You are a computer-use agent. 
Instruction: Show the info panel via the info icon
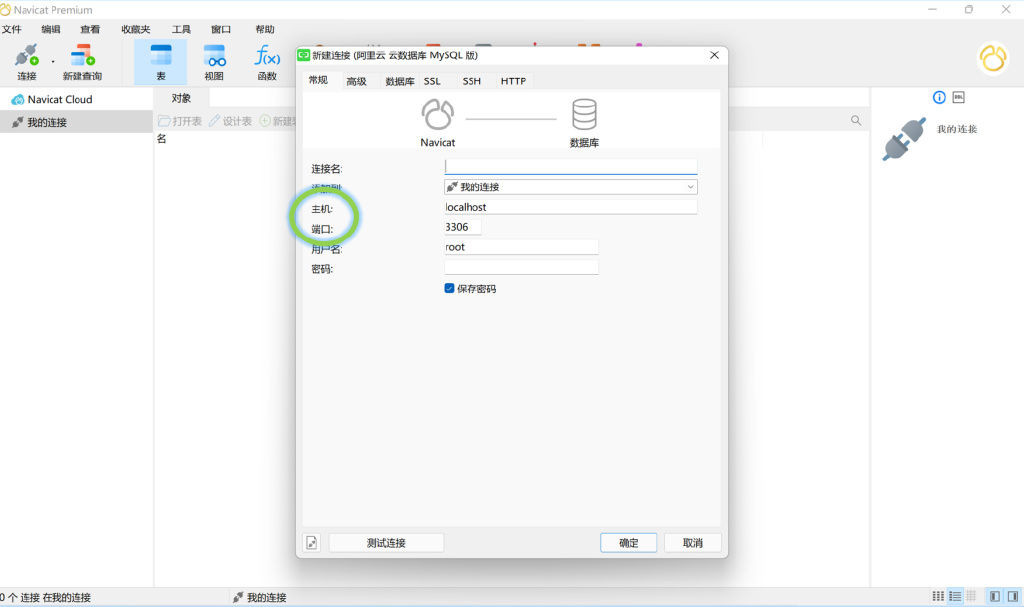tap(939, 97)
